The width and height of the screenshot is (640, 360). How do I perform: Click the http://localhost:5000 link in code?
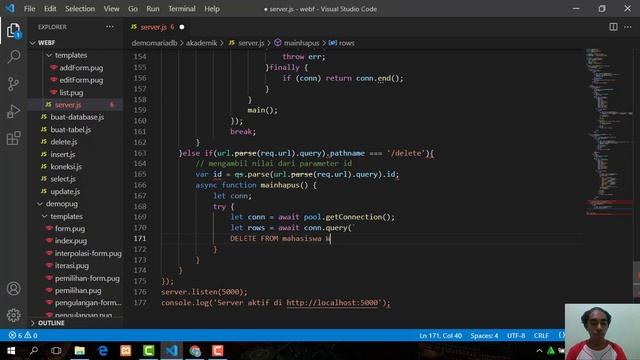click(332, 303)
